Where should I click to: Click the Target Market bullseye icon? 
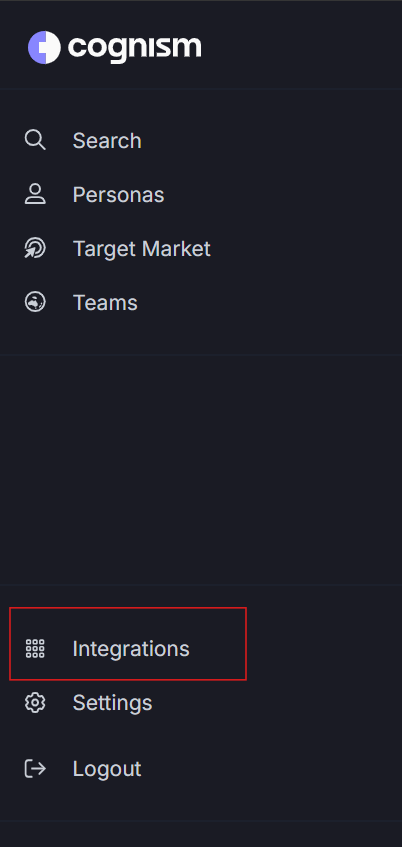35,248
